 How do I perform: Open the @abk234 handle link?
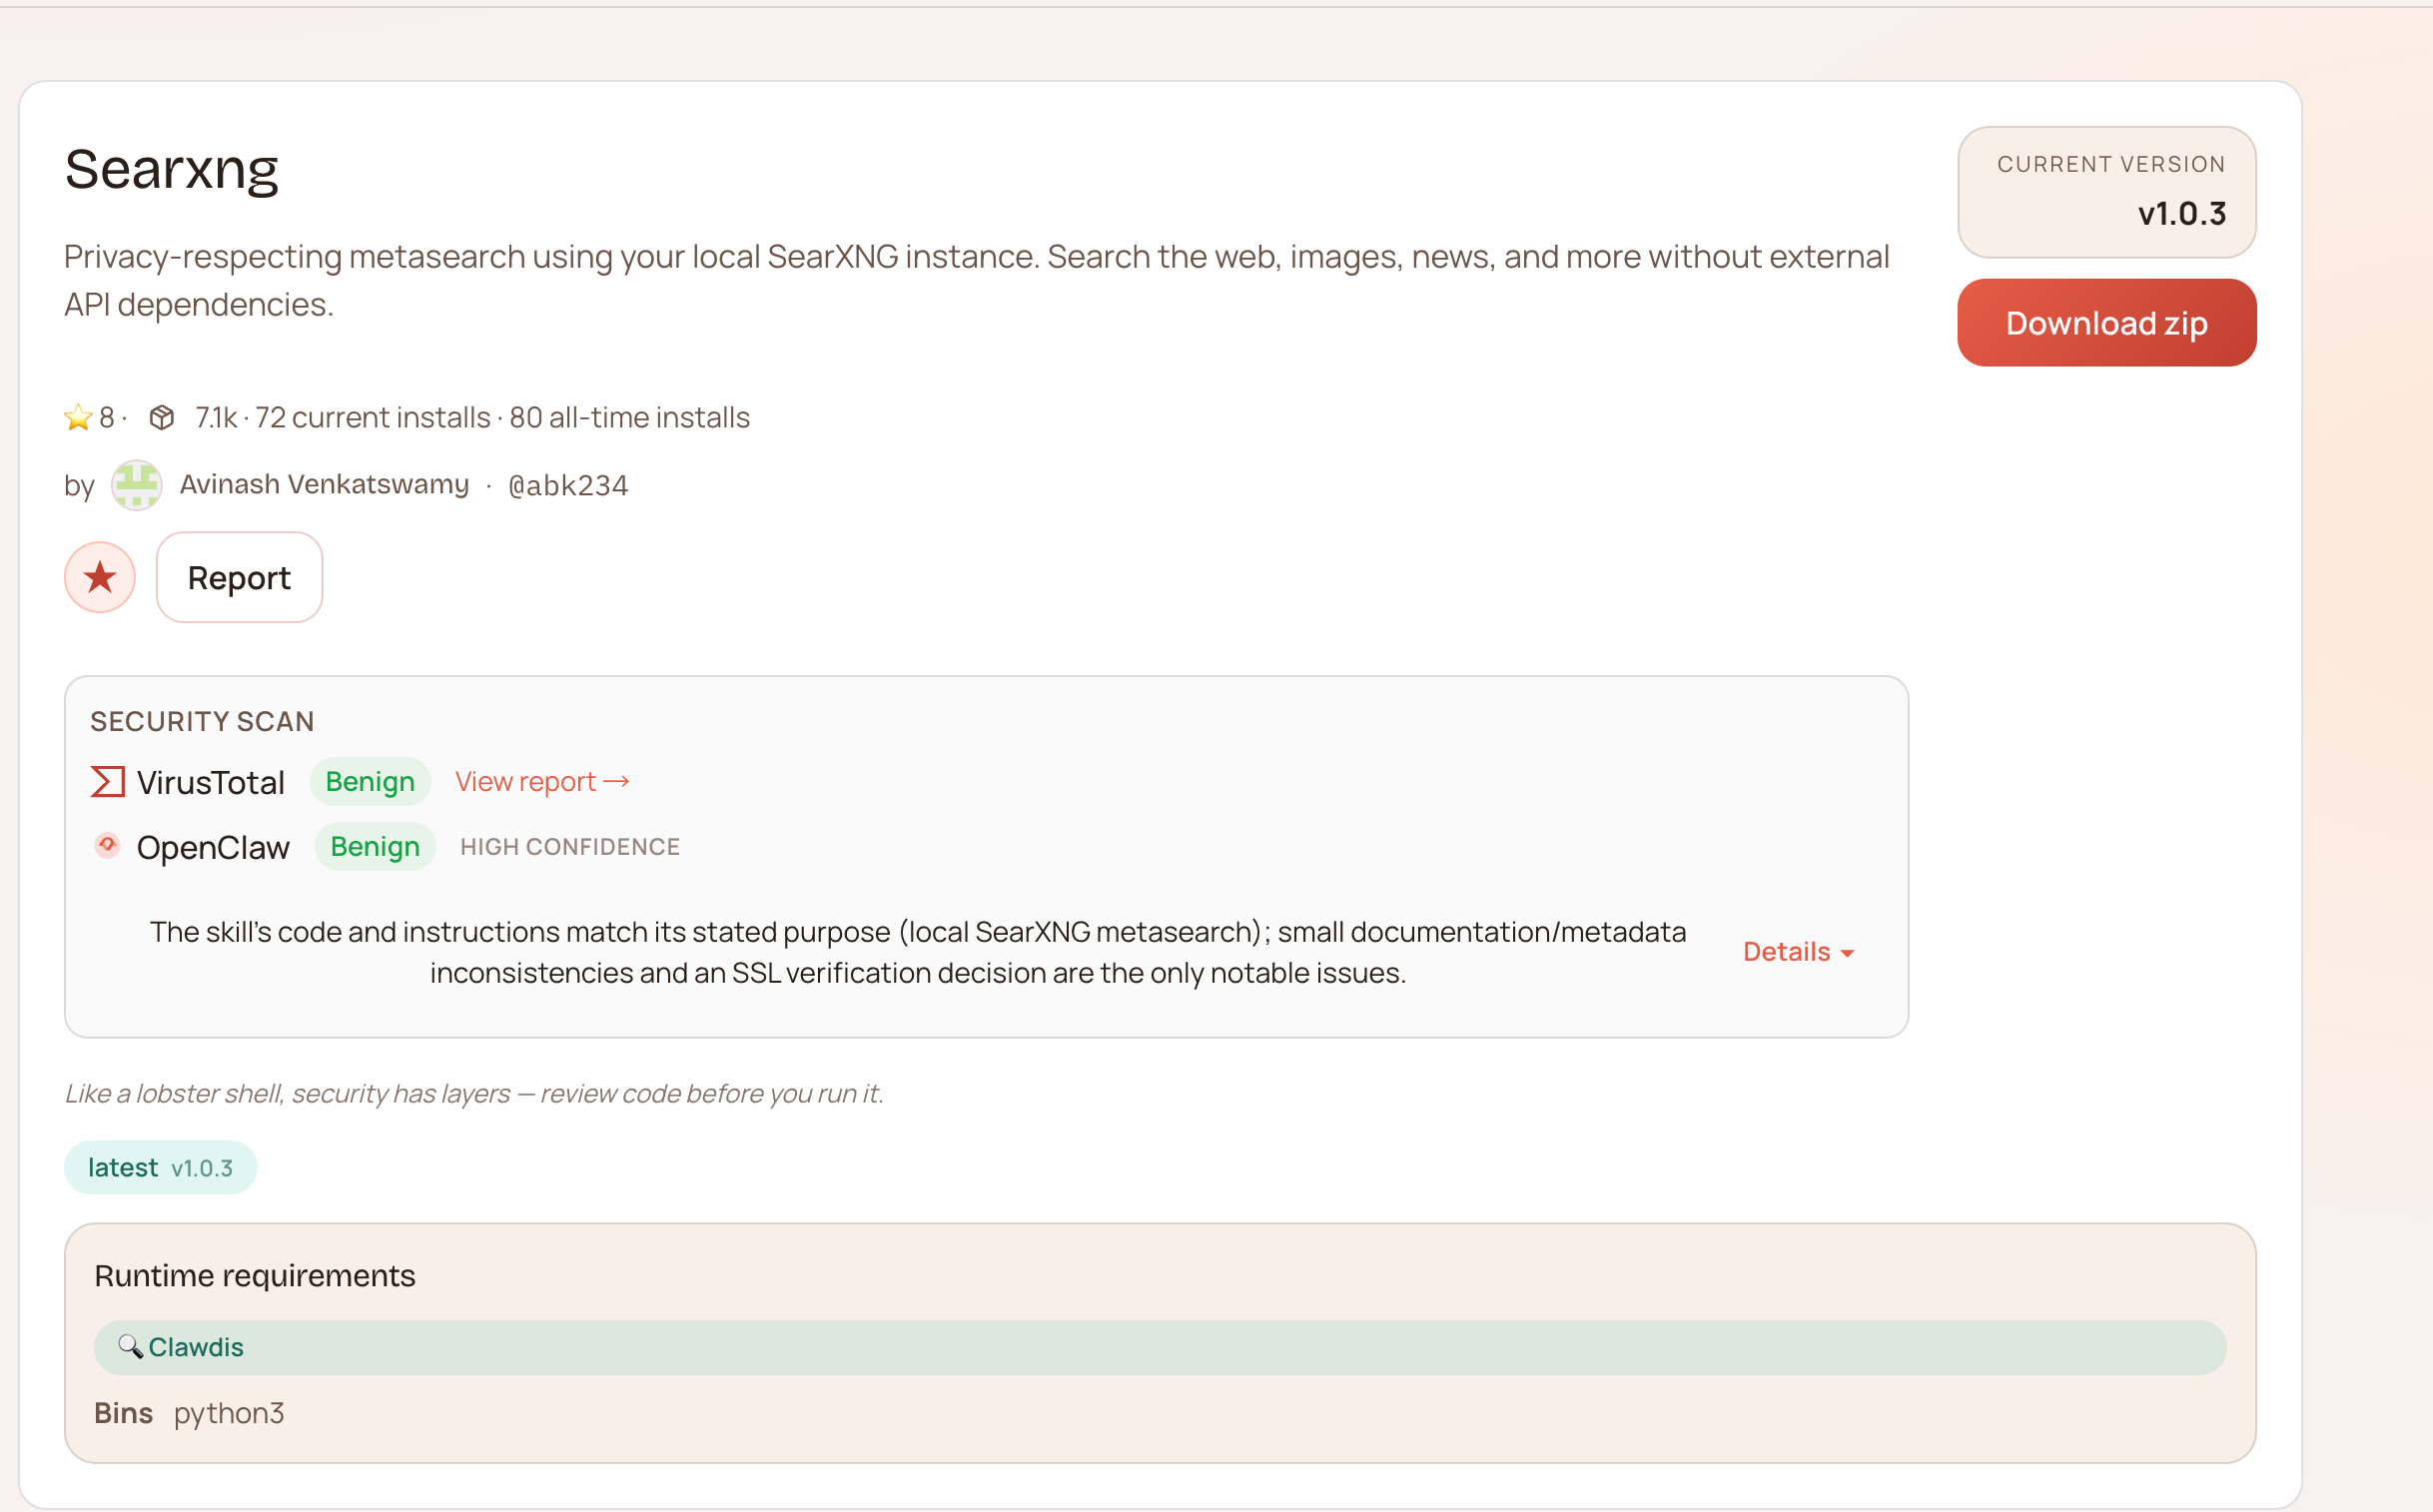[568, 486]
